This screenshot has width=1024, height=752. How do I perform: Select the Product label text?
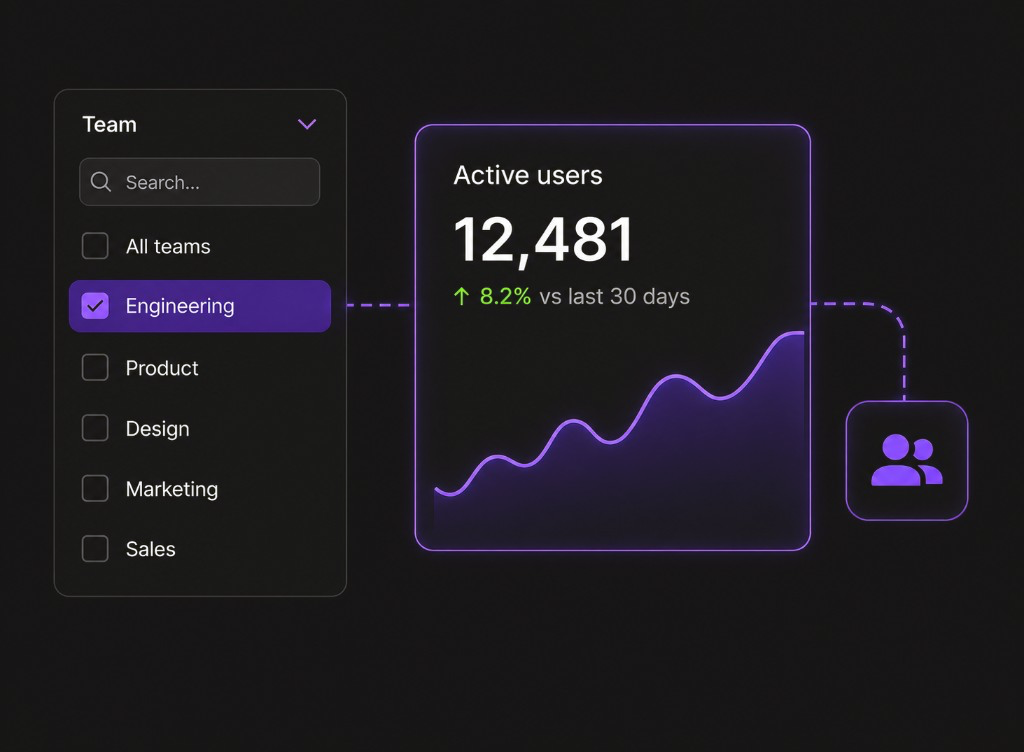click(x=162, y=368)
